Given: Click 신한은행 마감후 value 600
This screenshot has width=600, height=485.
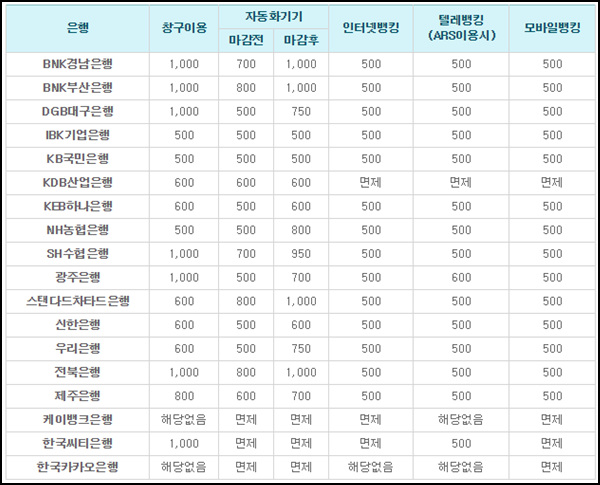Looking at the screenshot, I should pyautogui.click(x=301, y=325).
